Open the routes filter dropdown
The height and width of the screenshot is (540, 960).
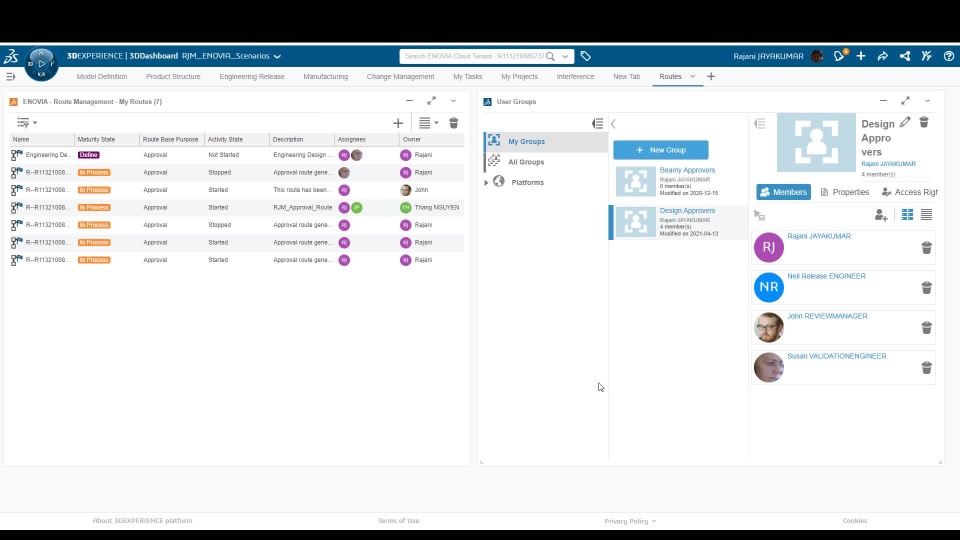click(x=26, y=123)
